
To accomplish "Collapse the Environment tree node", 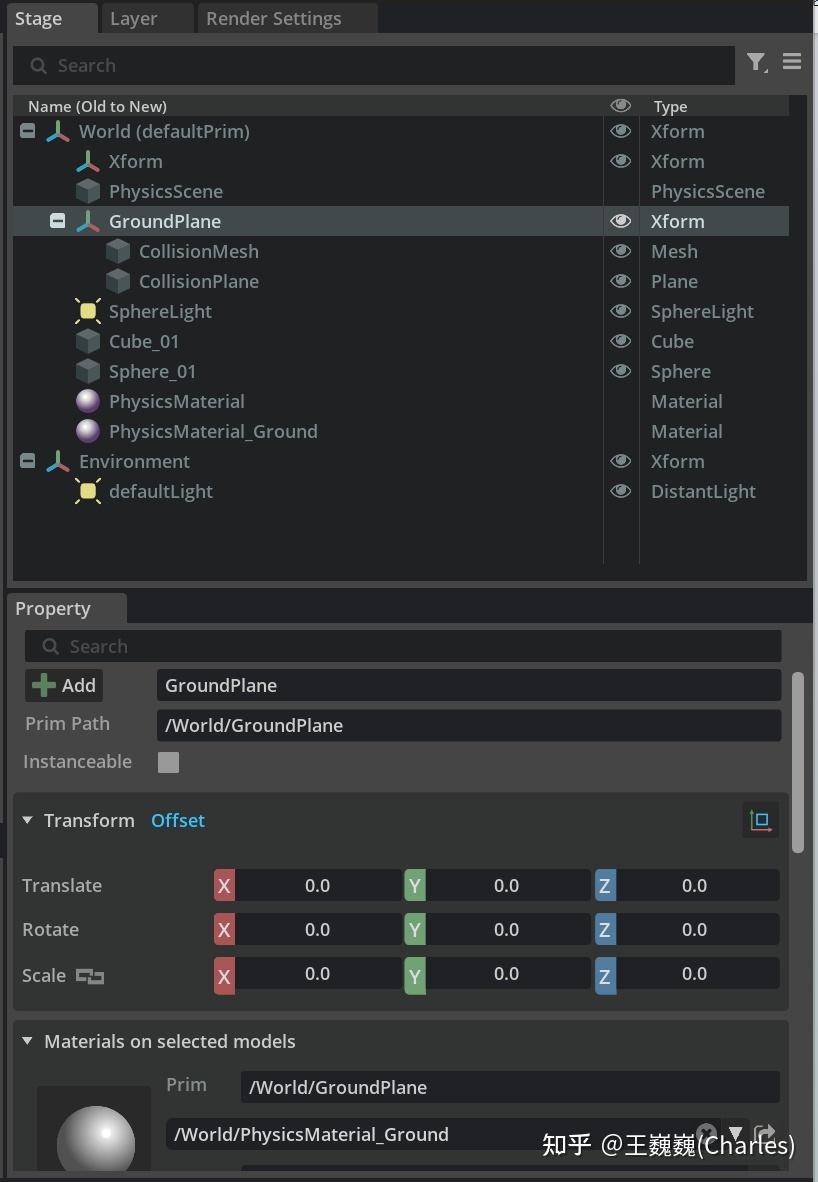I will point(27,461).
